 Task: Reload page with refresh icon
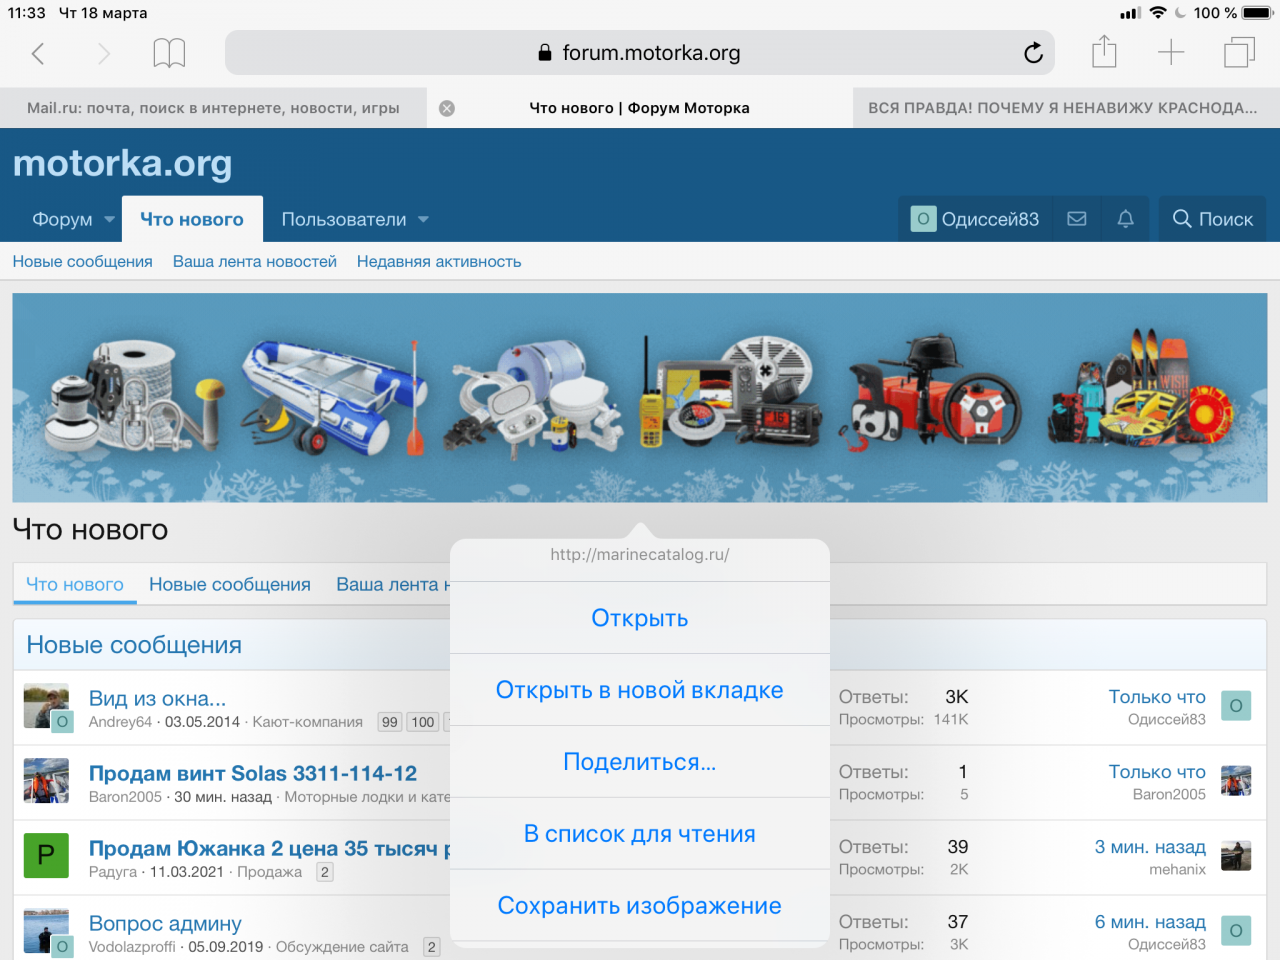tap(1033, 53)
